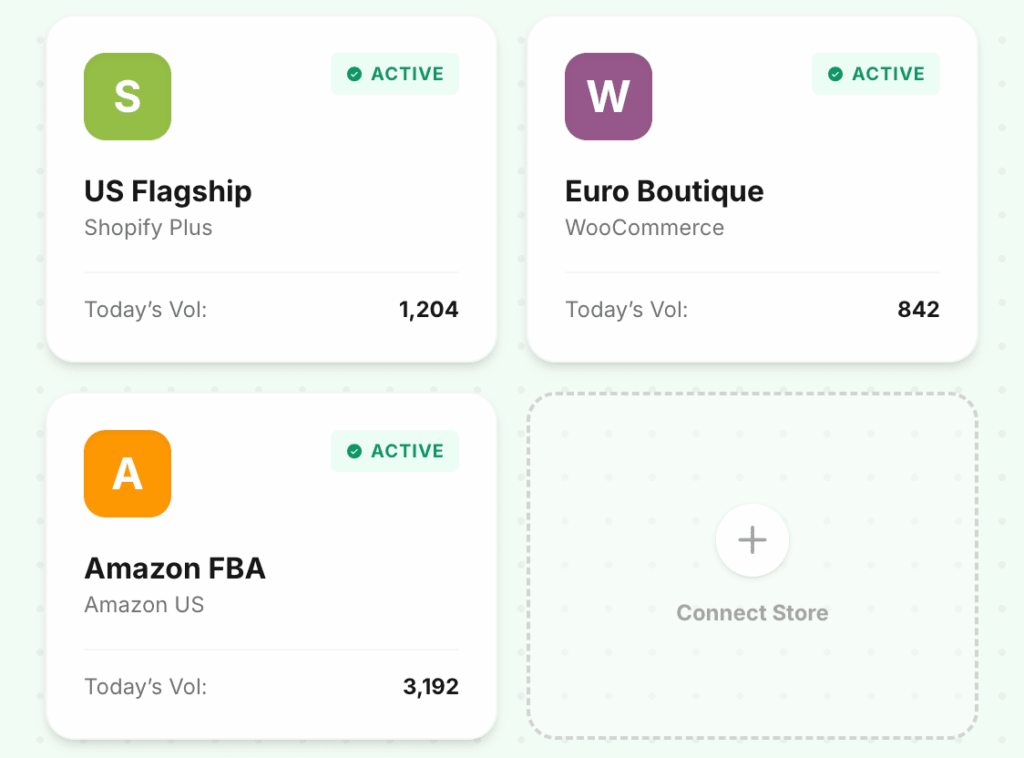Screen dimensions: 1024x758
Task: Click the checkmark in Euro Boutique's Active badge
Action: (835, 74)
